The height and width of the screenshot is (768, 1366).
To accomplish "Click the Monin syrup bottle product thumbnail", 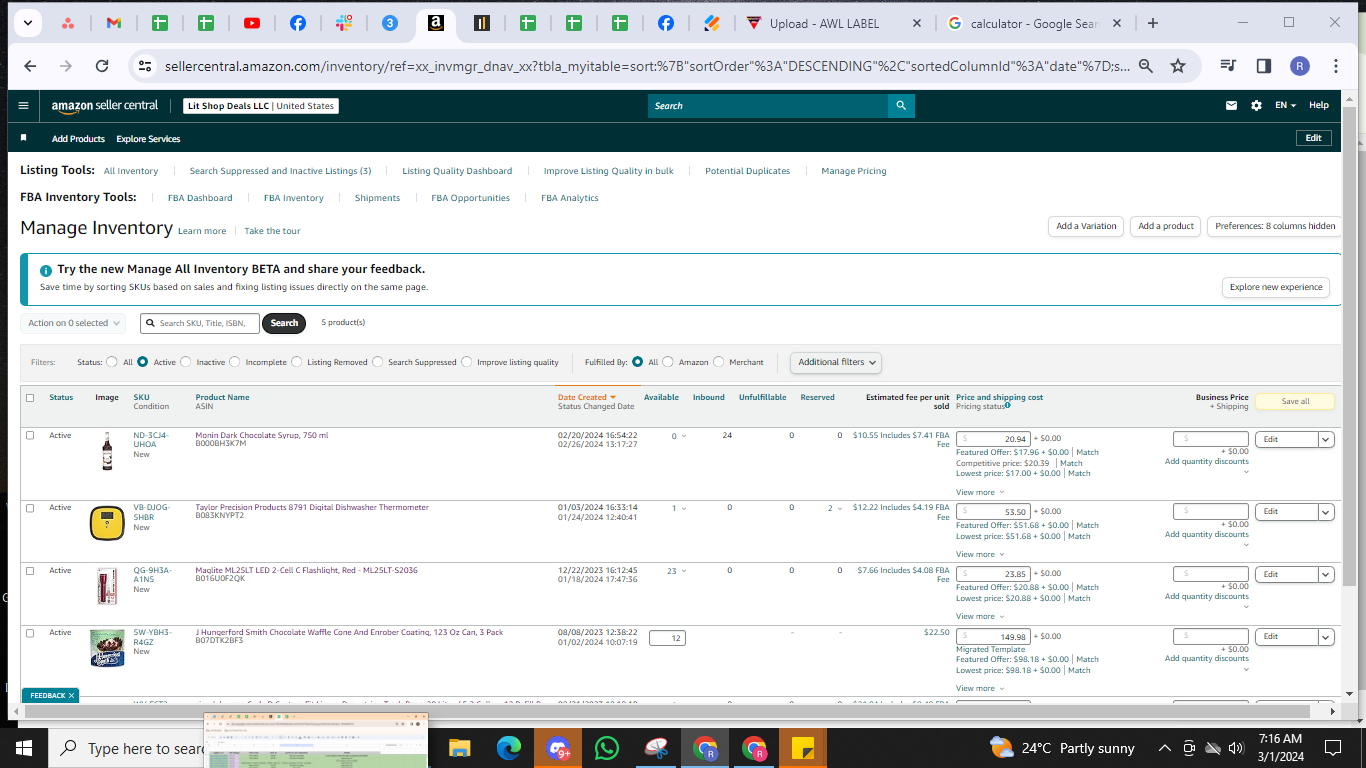I will (x=107, y=451).
